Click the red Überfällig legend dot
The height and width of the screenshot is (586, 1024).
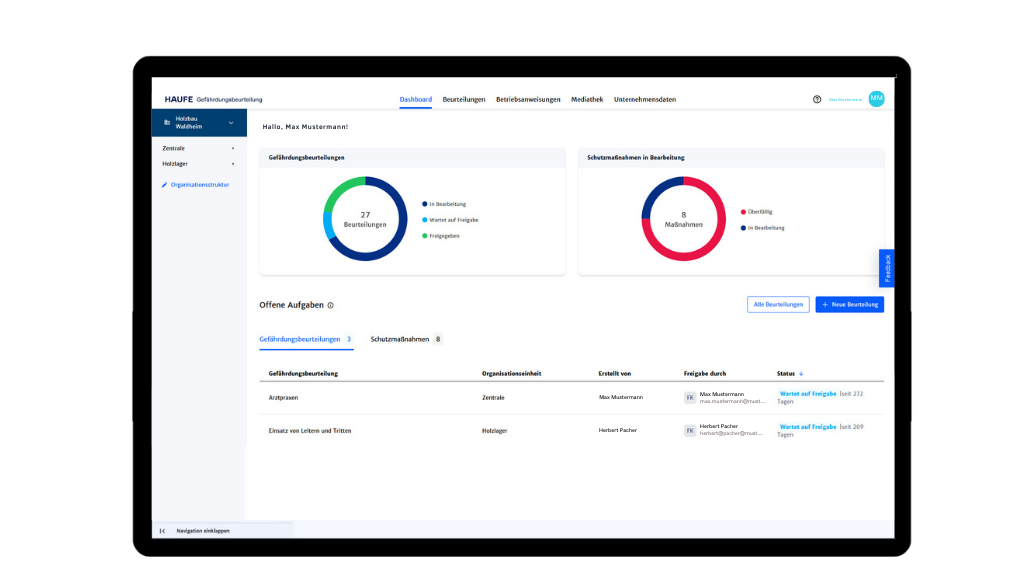coord(743,212)
